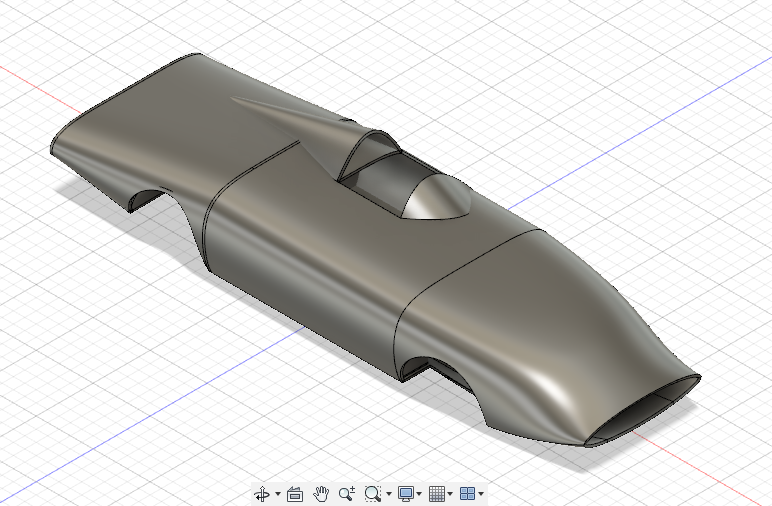Viewport: 772px width, 506px height.
Task: Open the Viewports layout icon
Action: [467, 493]
